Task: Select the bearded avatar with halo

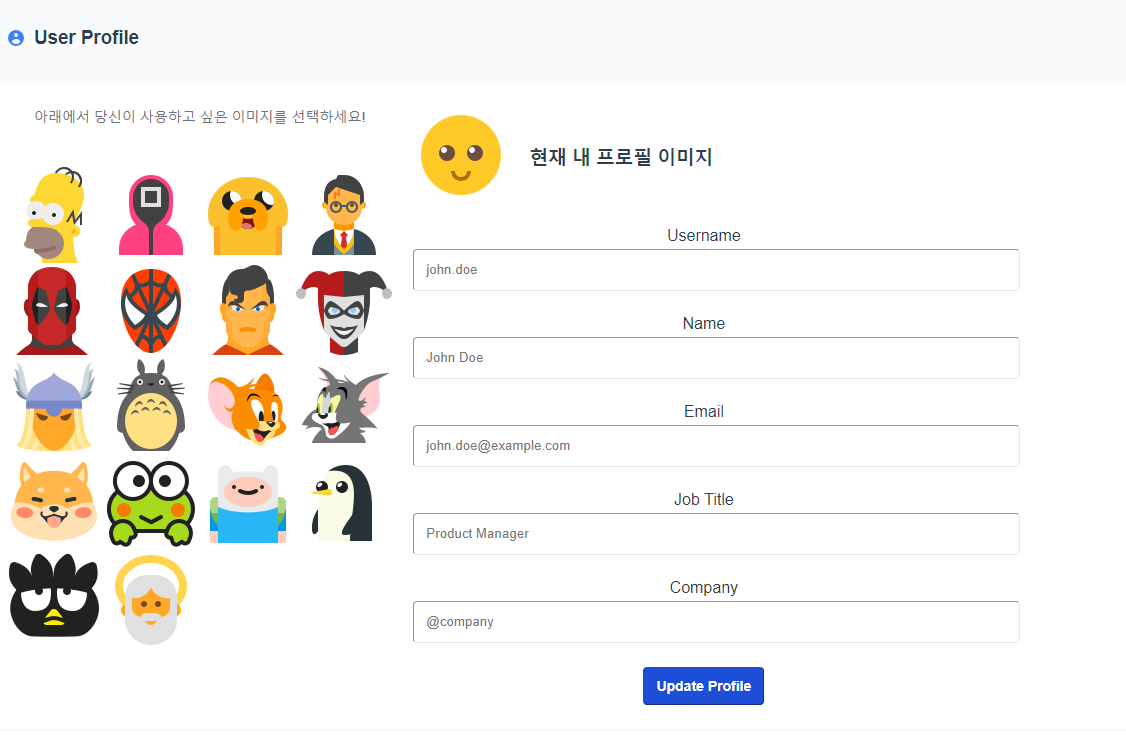Action: click(151, 599)
